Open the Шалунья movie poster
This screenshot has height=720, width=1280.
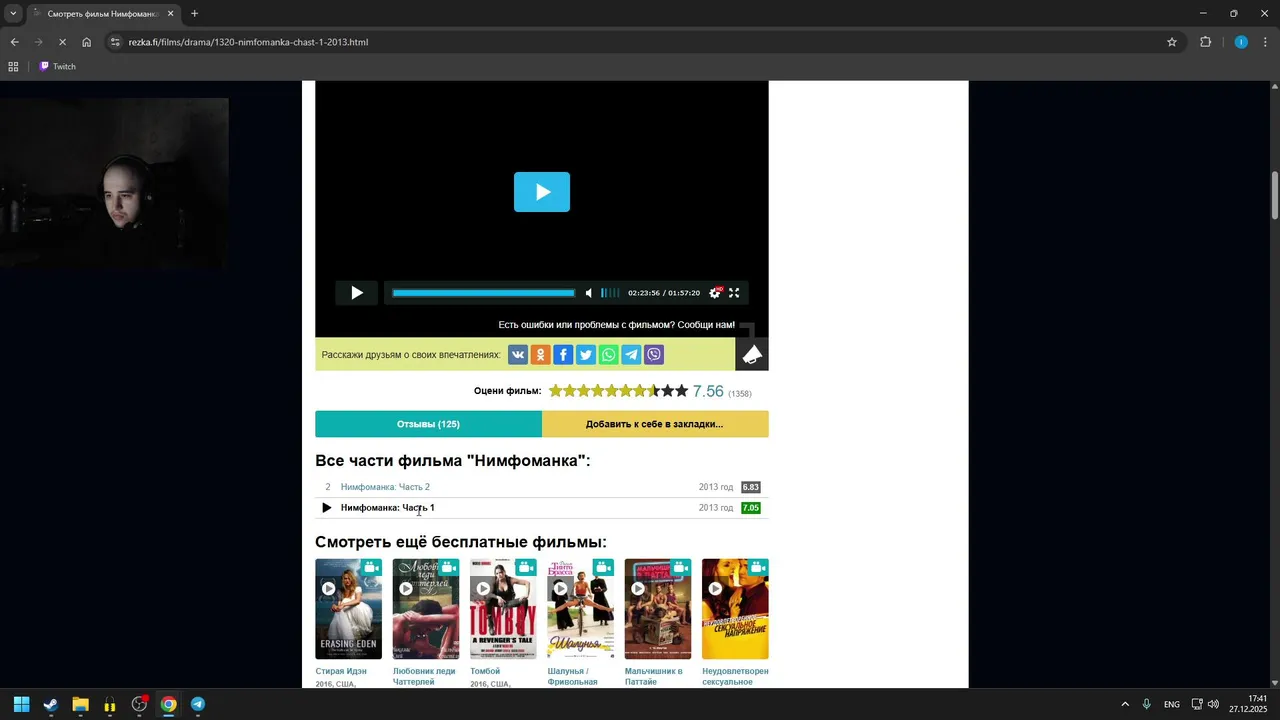[581, 609]
